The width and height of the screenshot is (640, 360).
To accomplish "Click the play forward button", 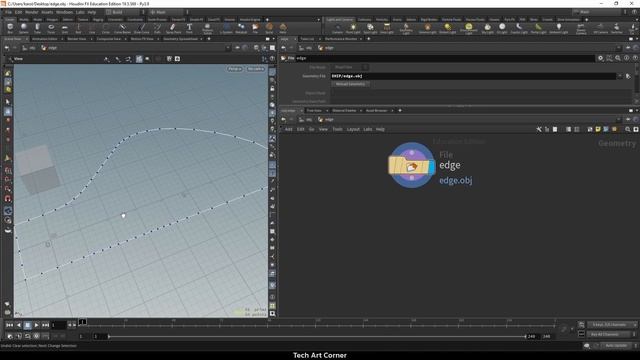I will pos(36,325).
